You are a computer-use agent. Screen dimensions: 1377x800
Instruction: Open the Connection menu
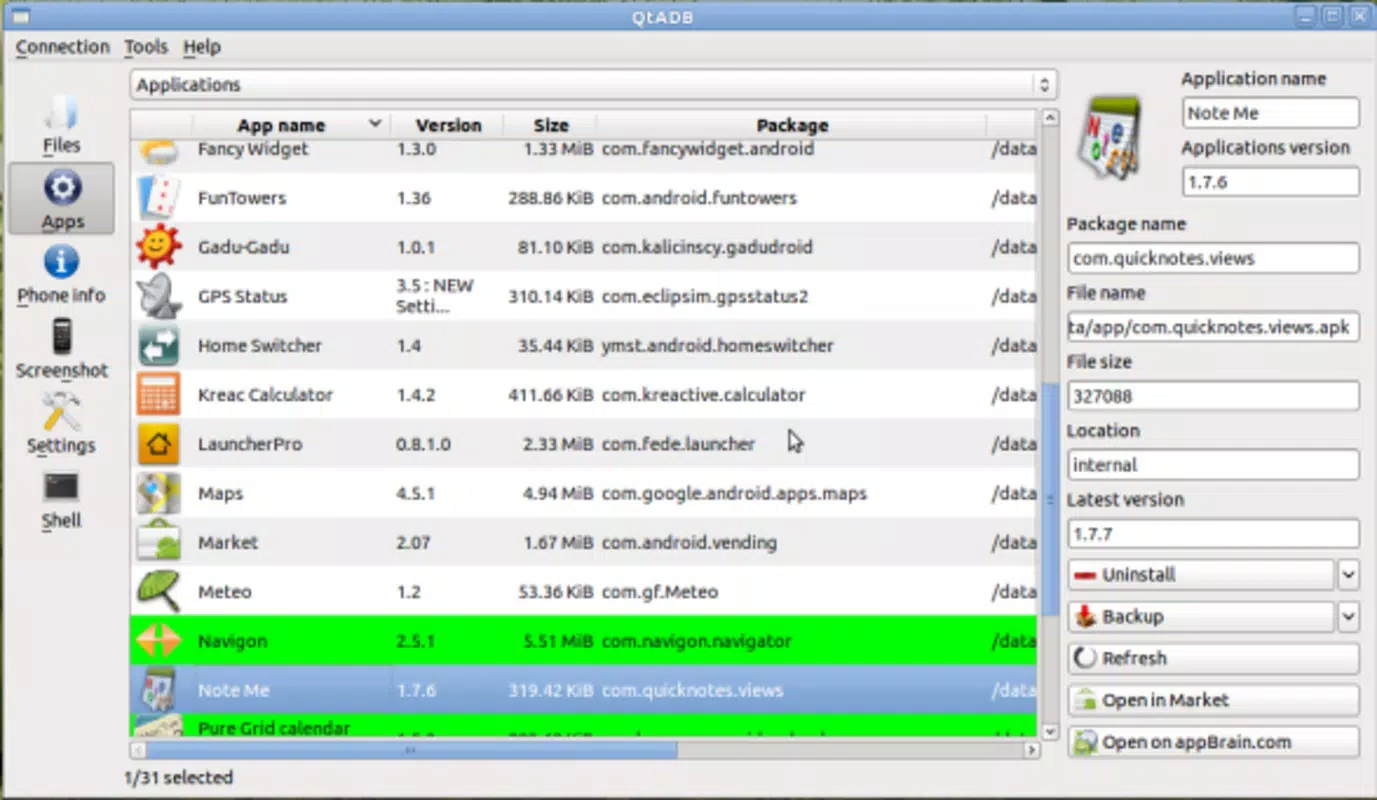62,47
